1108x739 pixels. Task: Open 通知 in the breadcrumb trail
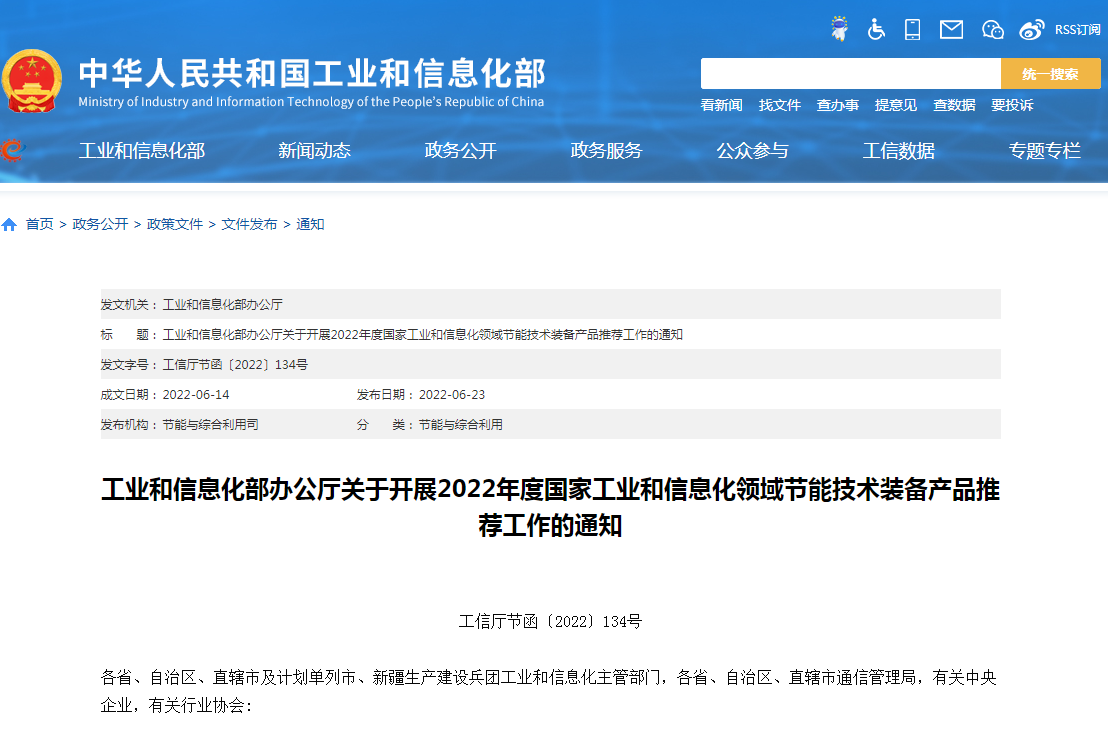[309, 224]
